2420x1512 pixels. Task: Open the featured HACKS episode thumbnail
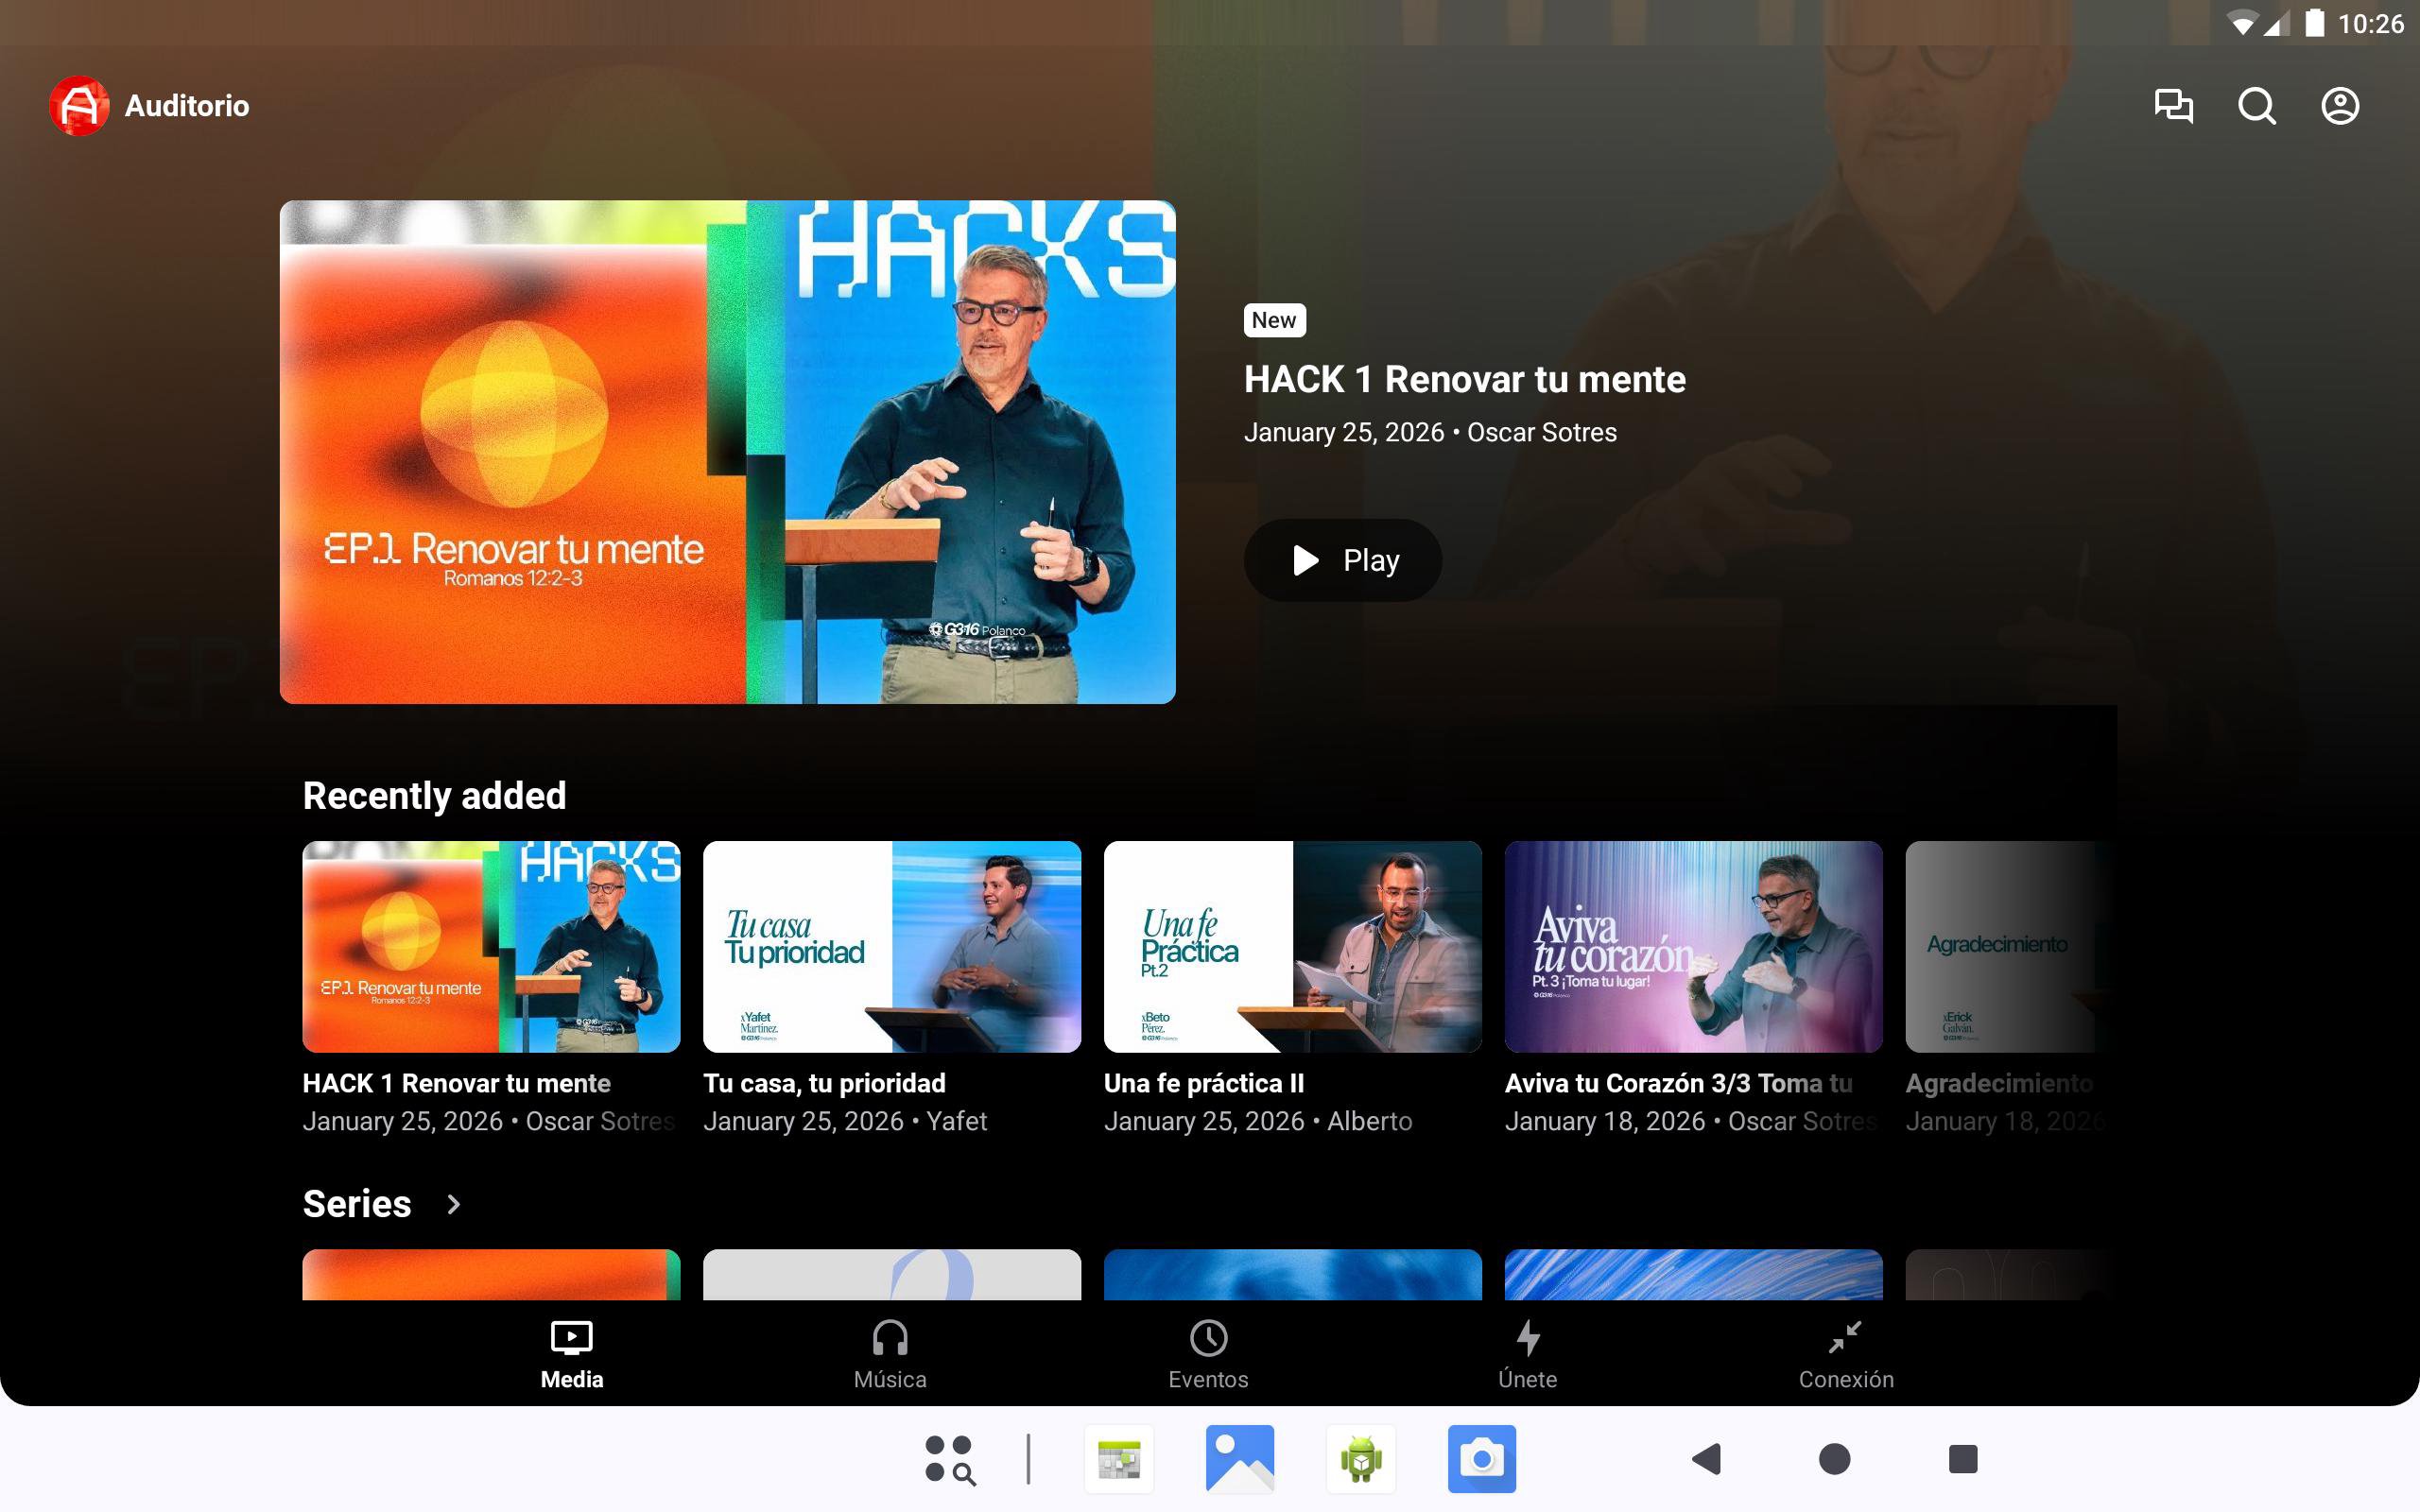click(x=727, y=452)
